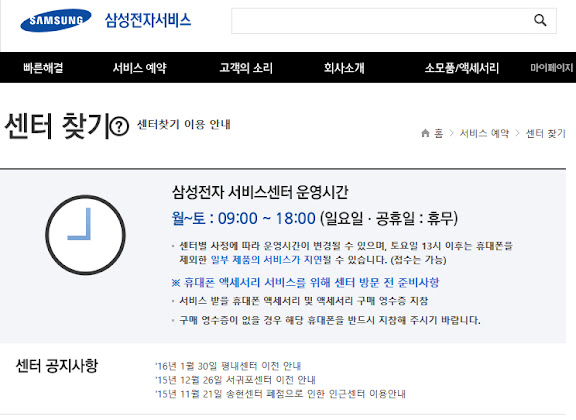Screen dimensions: 576x420
Task: Click 삼성전자 서비스센터 운영시간 heading
Action: pos(260,192)
